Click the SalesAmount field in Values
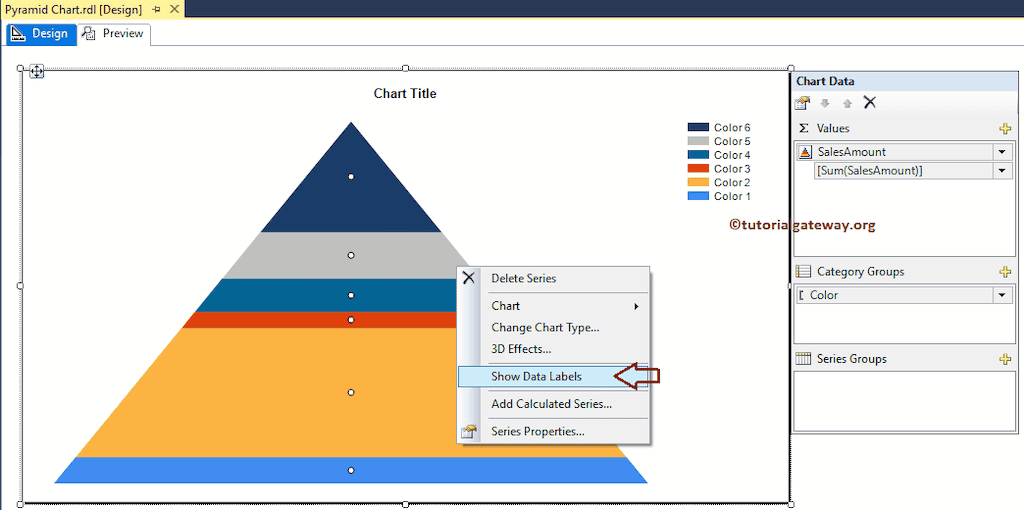Viewport: 1024px width, 510px height. (x=895, y=151)
